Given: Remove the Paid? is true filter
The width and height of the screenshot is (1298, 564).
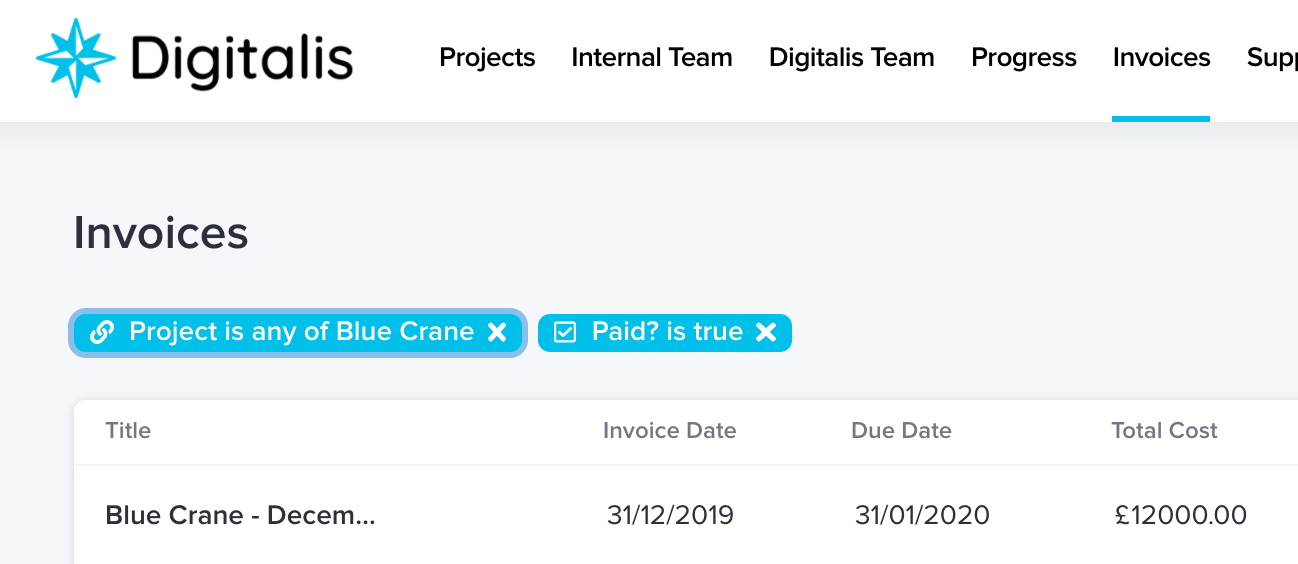Looking at the screenshot, I should (766, 333).
